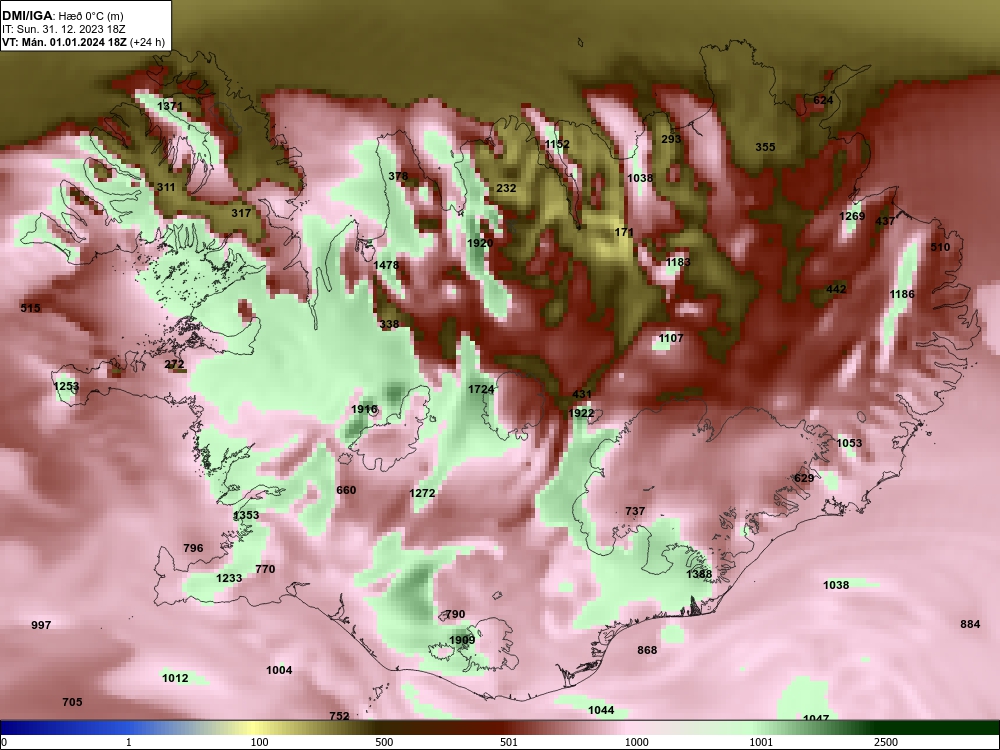The image size is (1000, 750).
Task: Click the map value 1478
Action: coord(386,265)
